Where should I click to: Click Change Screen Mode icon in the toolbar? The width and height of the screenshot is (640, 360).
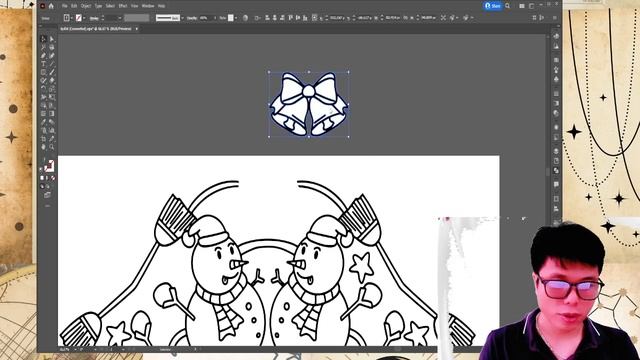tap(48, 195)
